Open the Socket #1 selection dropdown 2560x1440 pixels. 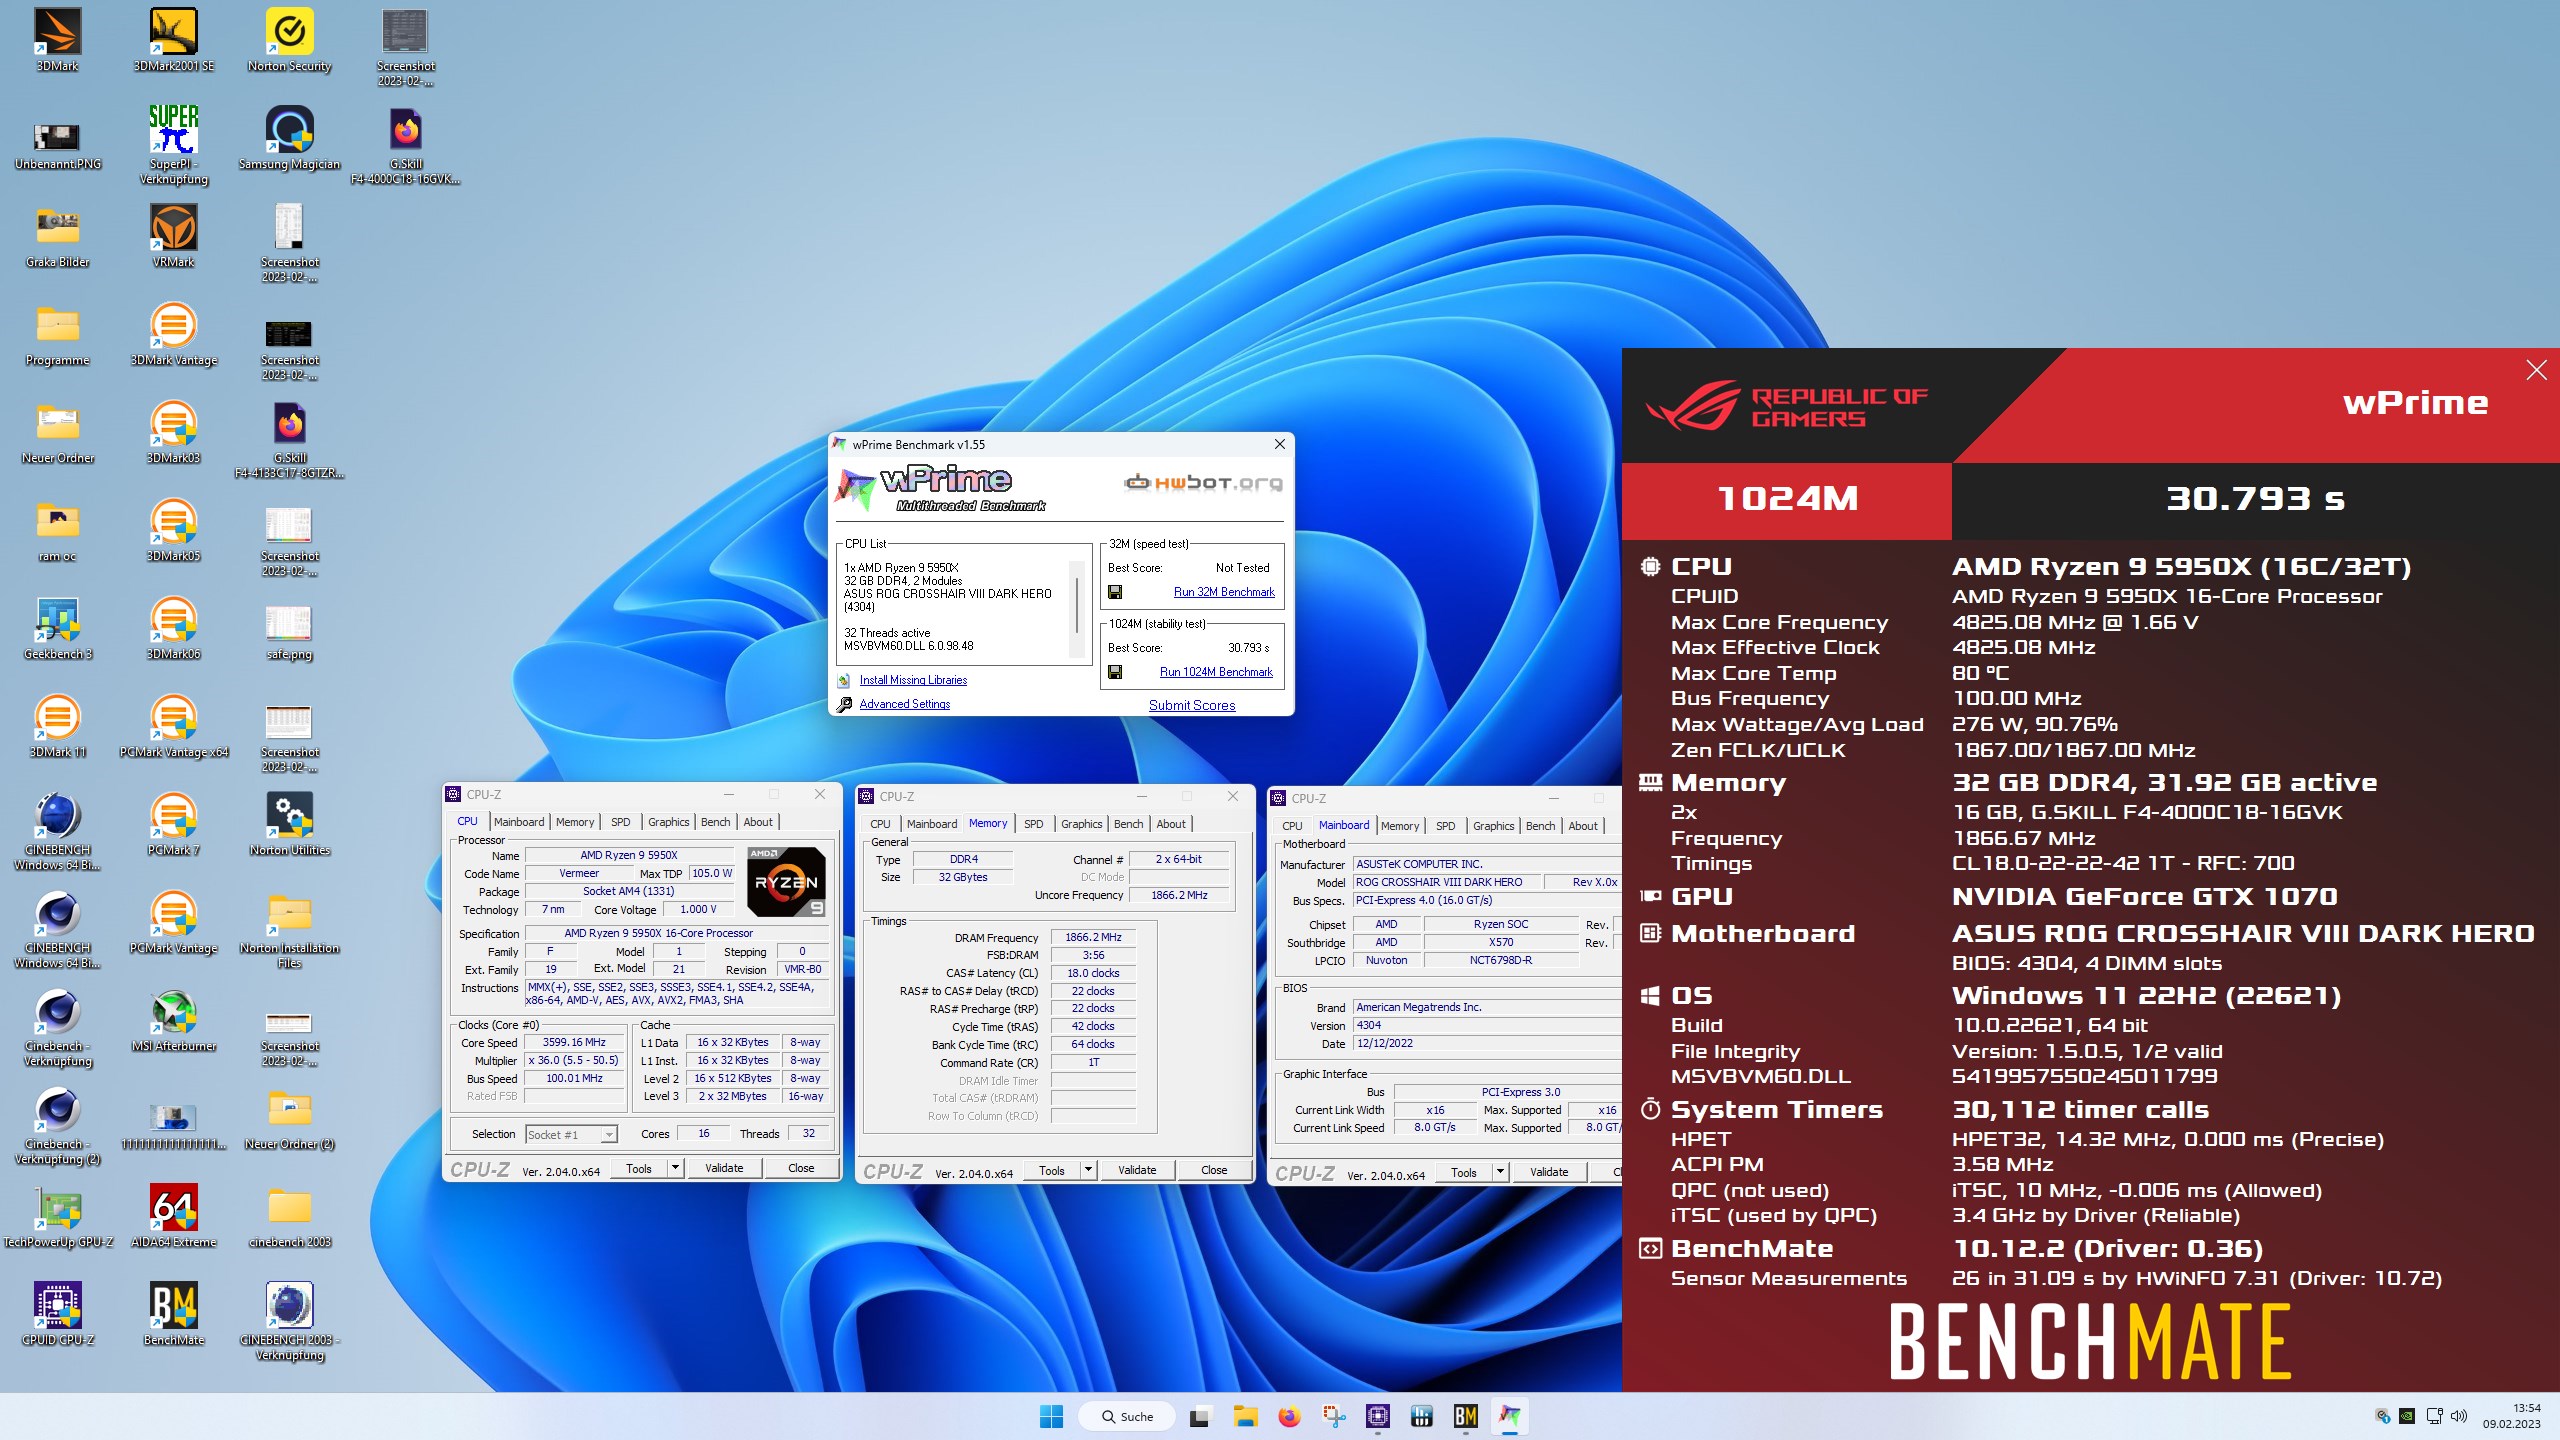pos(572,1134)
